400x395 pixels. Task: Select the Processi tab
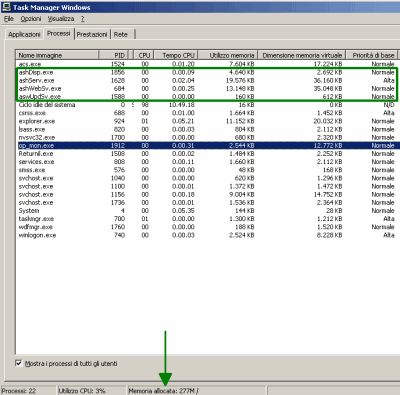coord(59,33)
